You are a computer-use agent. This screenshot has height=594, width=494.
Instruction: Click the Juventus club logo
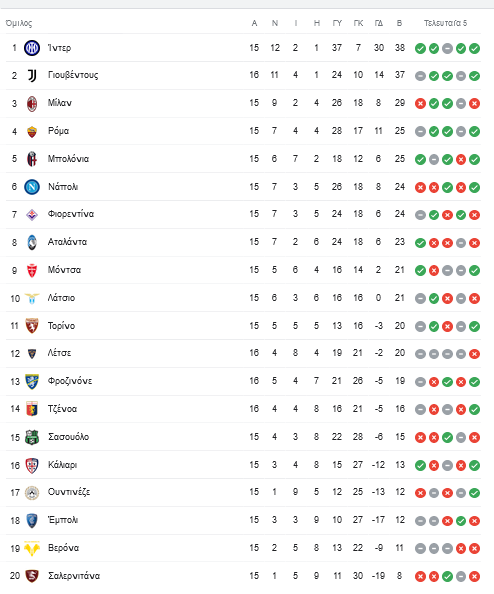click(x=32, y=76)
